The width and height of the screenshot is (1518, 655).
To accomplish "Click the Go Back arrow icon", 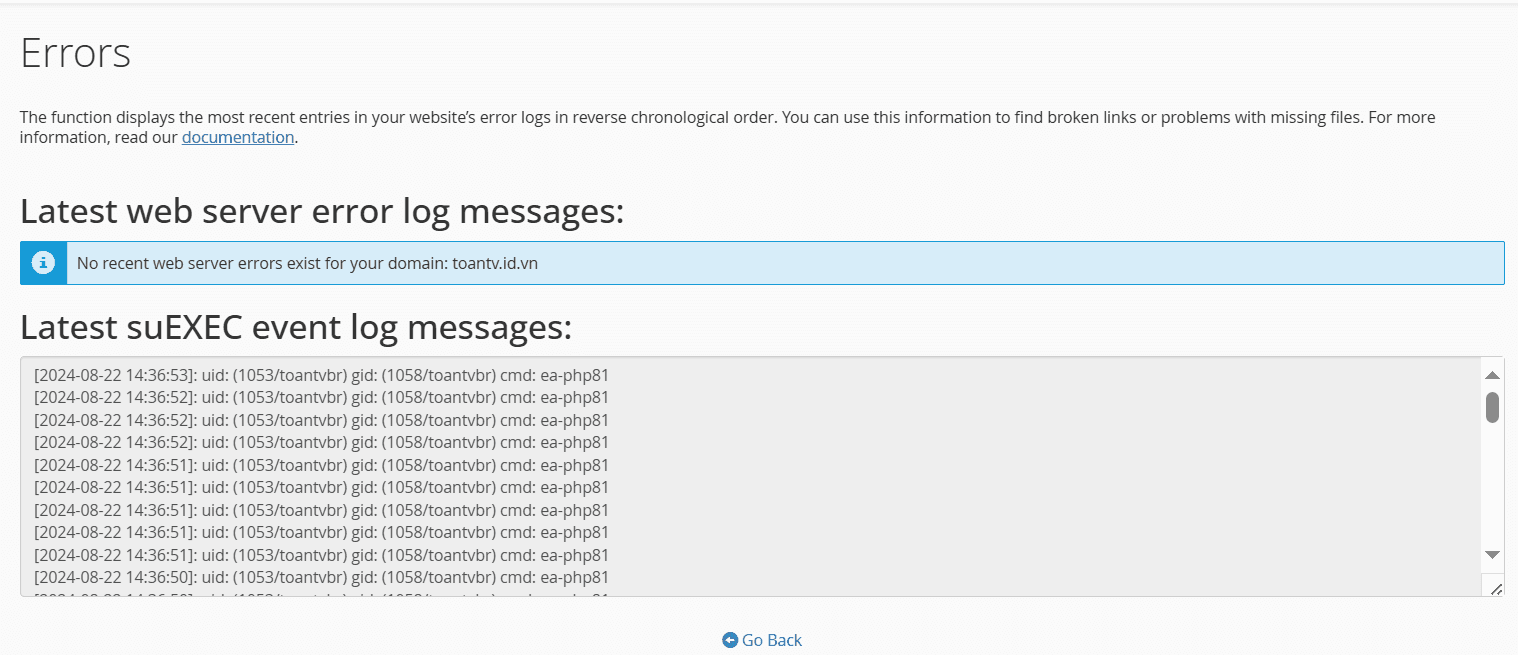I will 730,640.
